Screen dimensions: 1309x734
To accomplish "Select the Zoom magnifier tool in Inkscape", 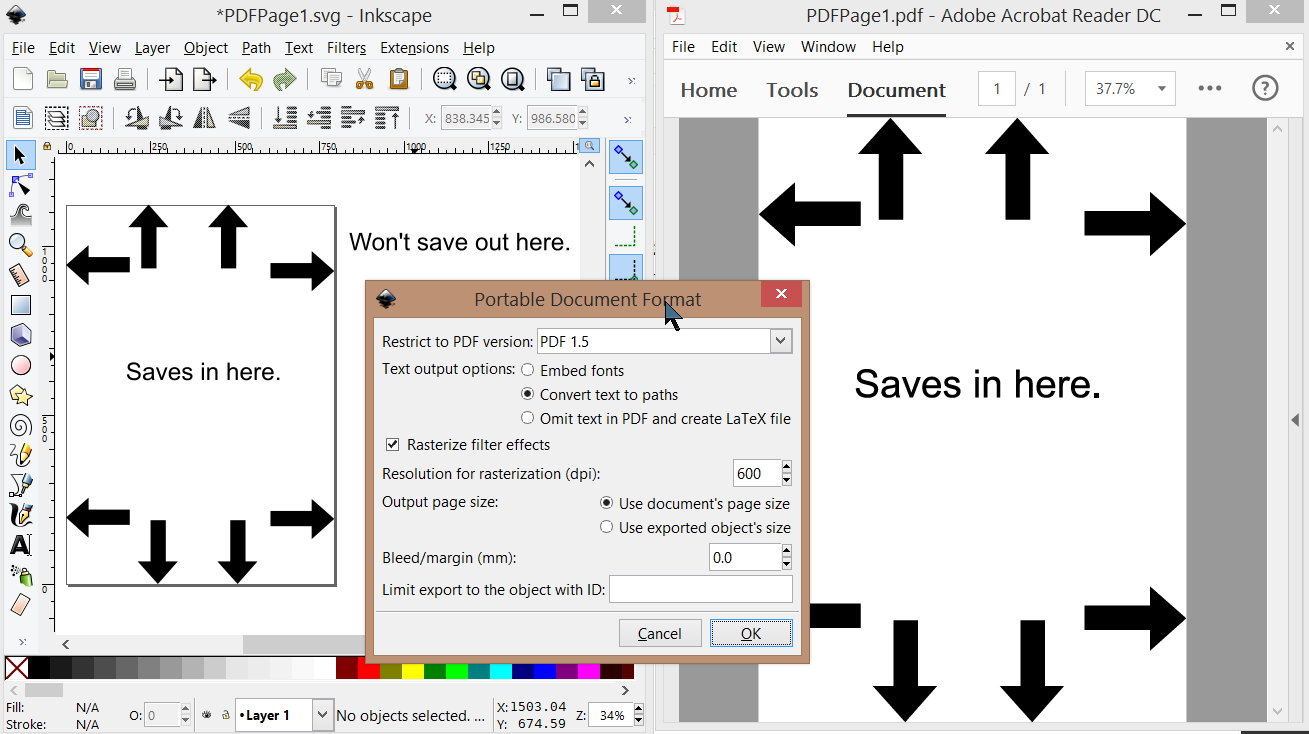I will pyautogui.click(x=20, y=244).
